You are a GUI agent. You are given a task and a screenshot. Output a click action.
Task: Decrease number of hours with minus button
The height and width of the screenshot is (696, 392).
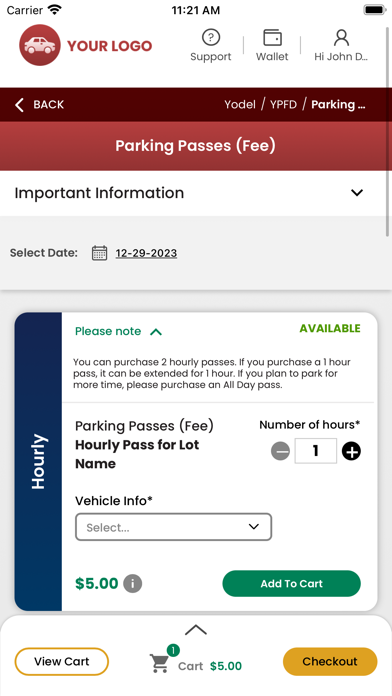click(280, 452)
